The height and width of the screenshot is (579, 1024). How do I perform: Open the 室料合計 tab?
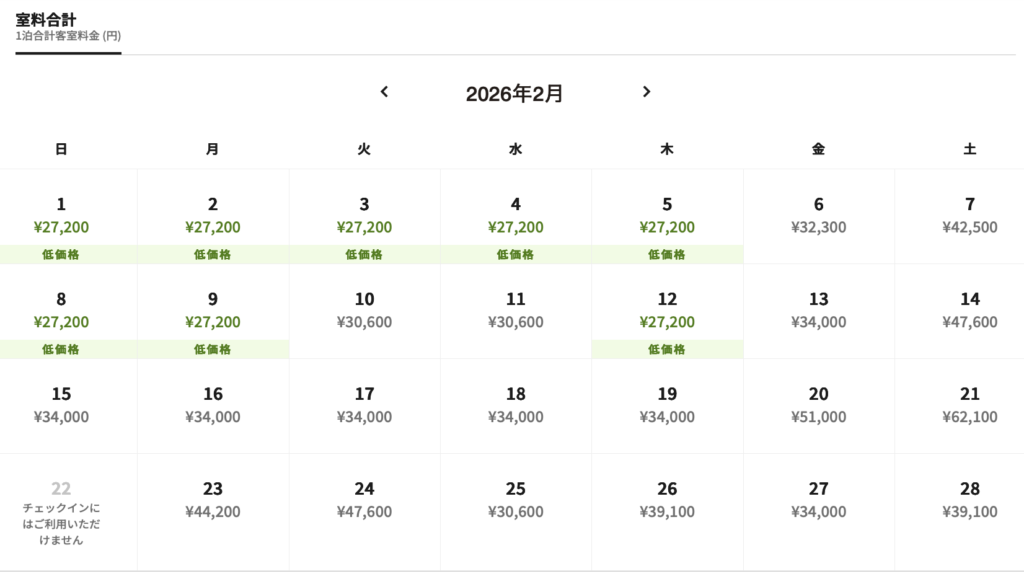tap(68, 28)
